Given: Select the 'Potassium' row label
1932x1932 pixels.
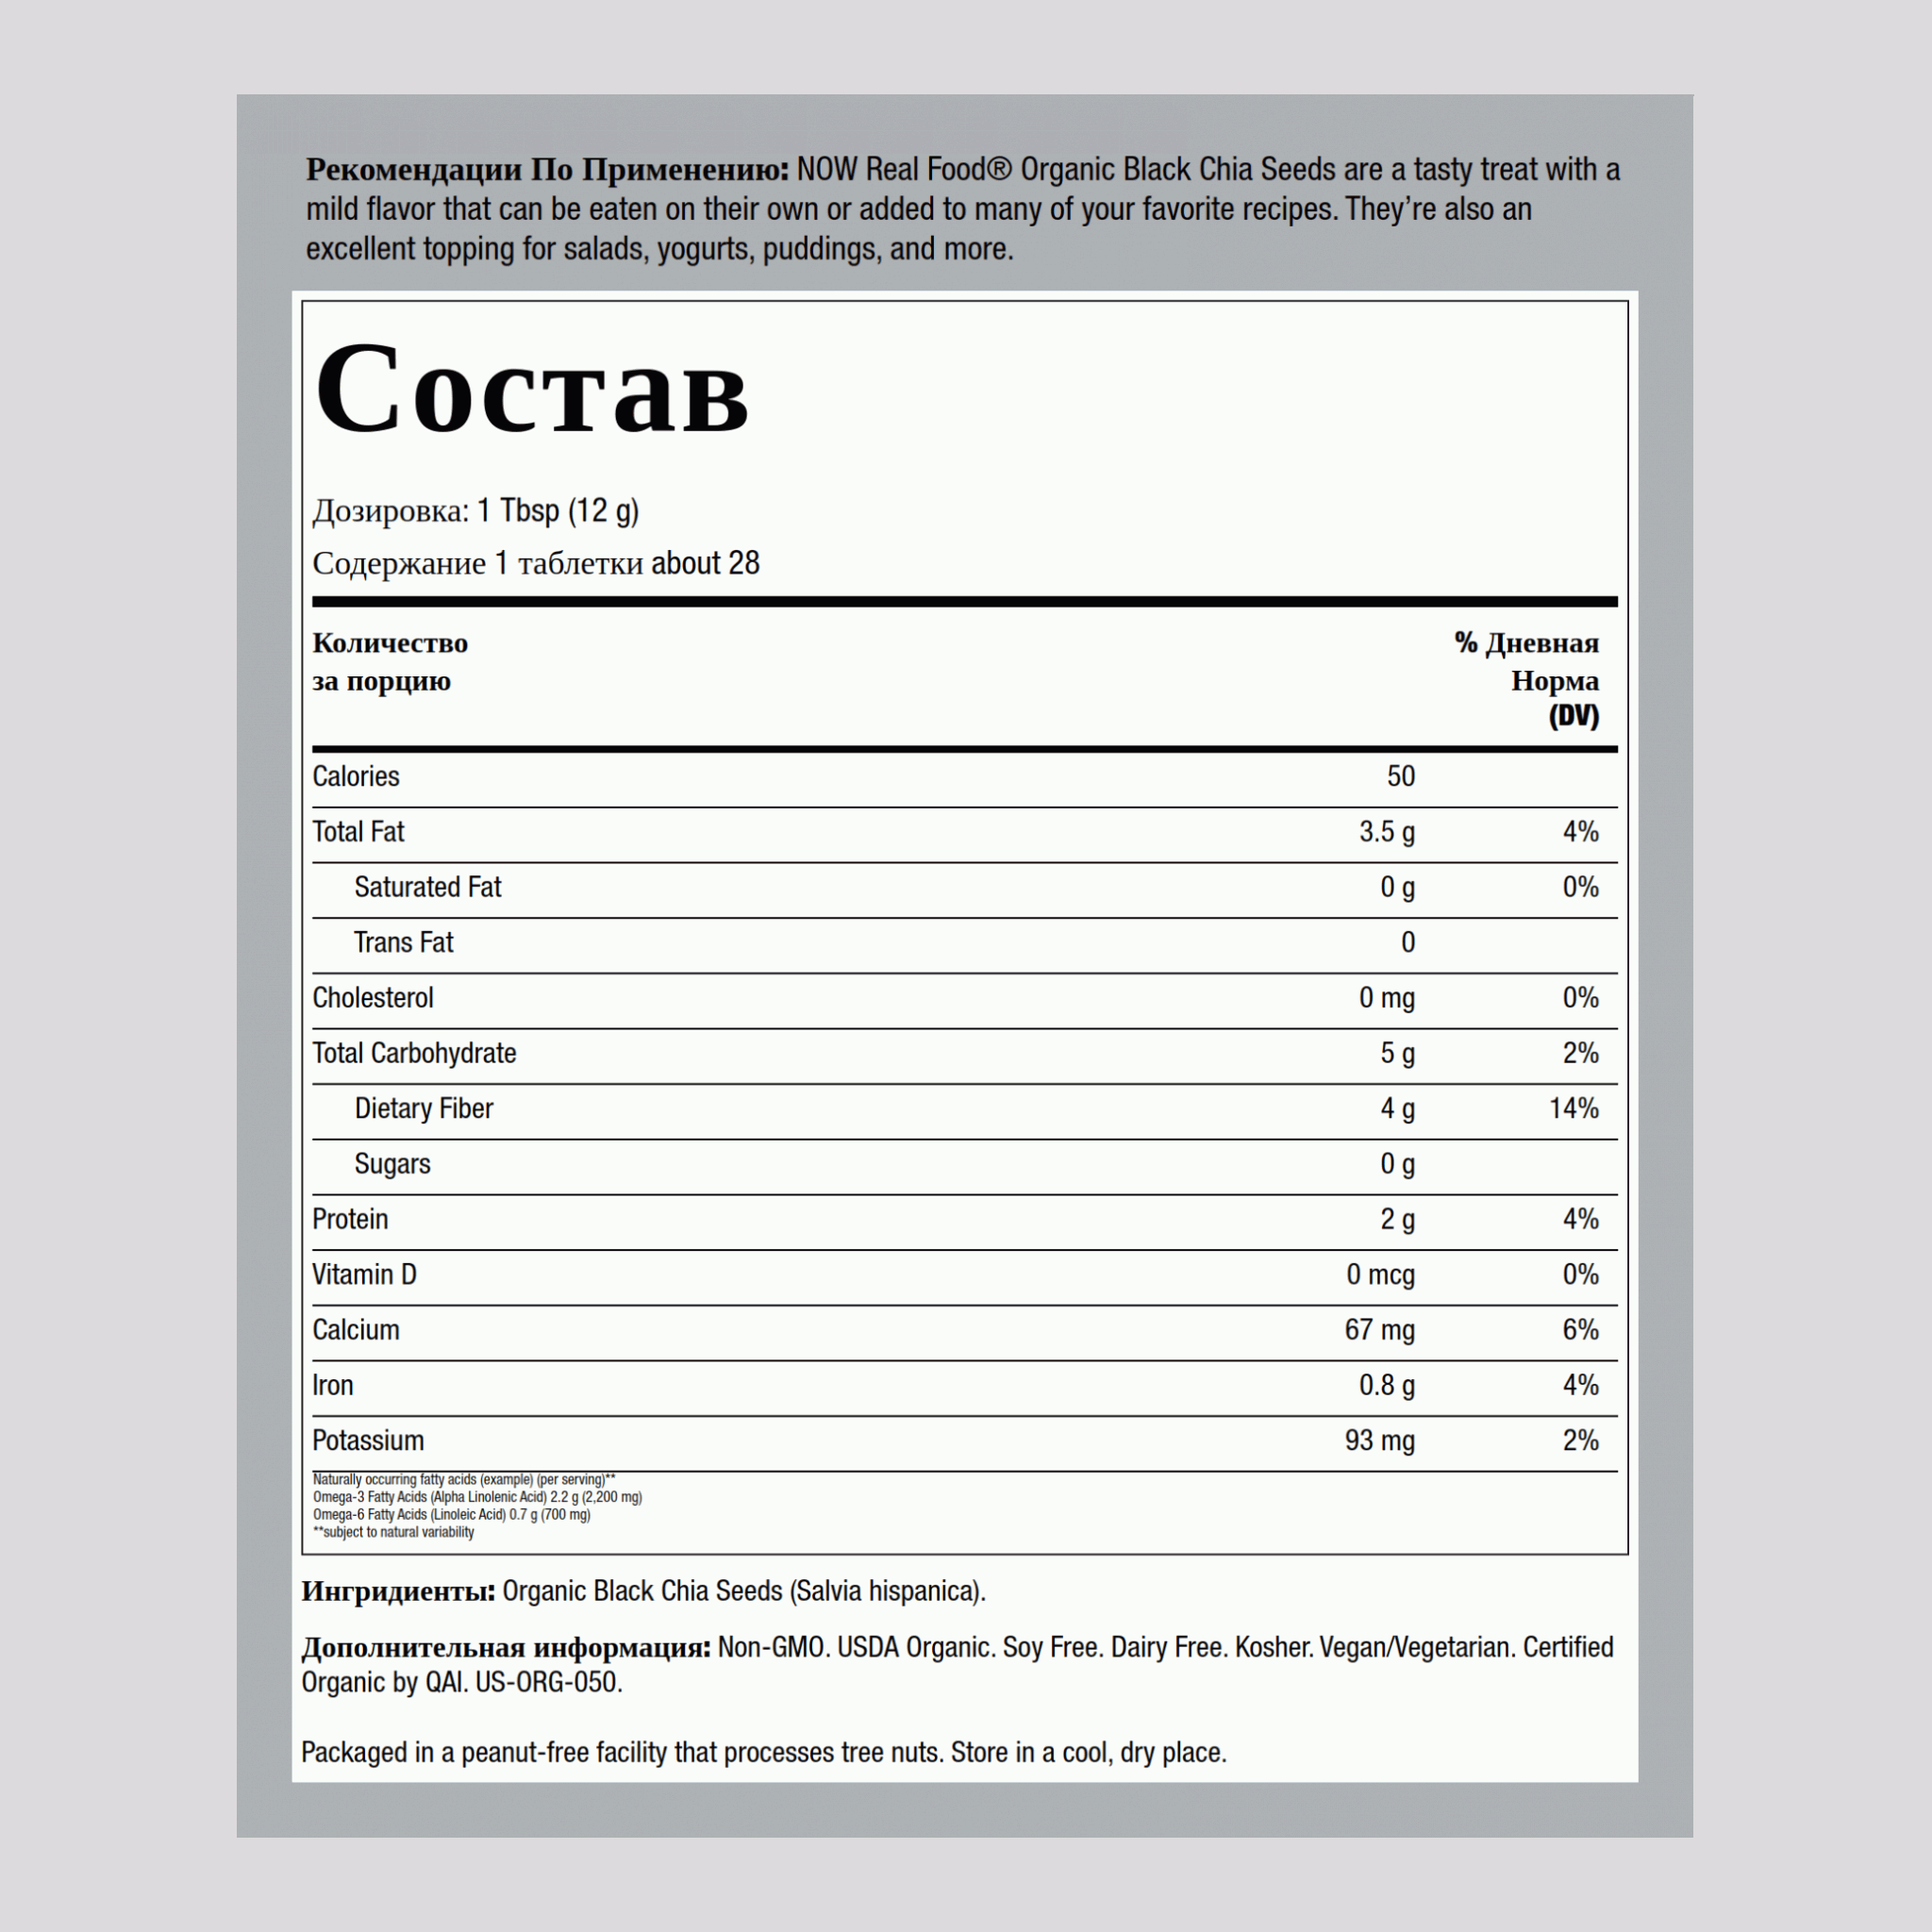Looking at the screenshot, I should click(x=368, y=1440).
